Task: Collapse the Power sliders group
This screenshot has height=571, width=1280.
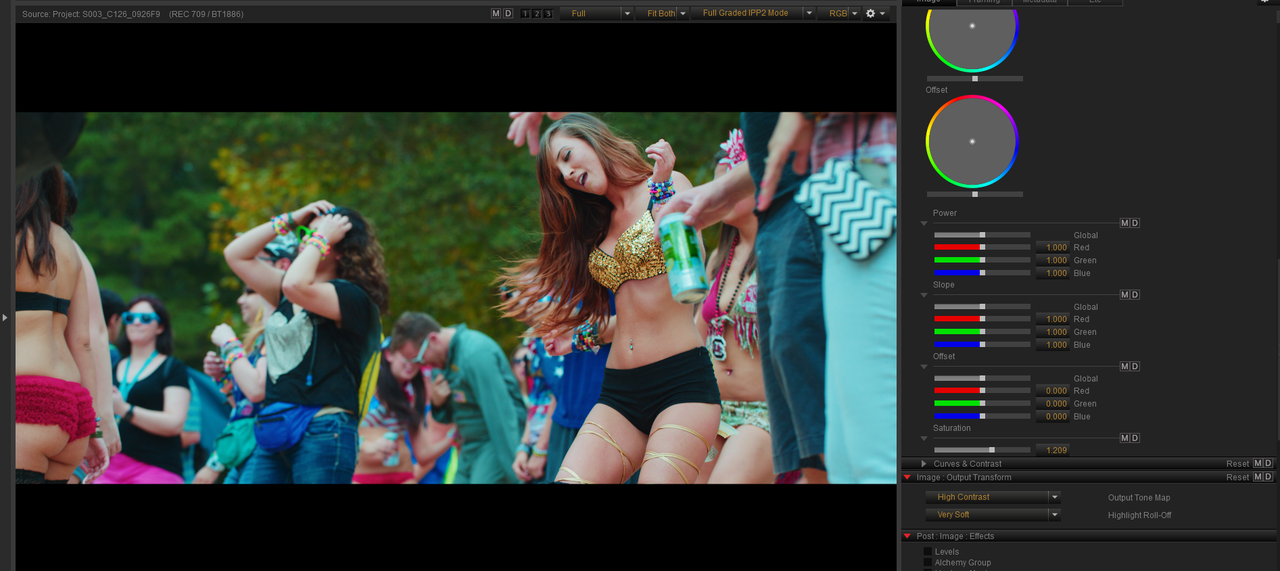Action: [x=923, y=224]
